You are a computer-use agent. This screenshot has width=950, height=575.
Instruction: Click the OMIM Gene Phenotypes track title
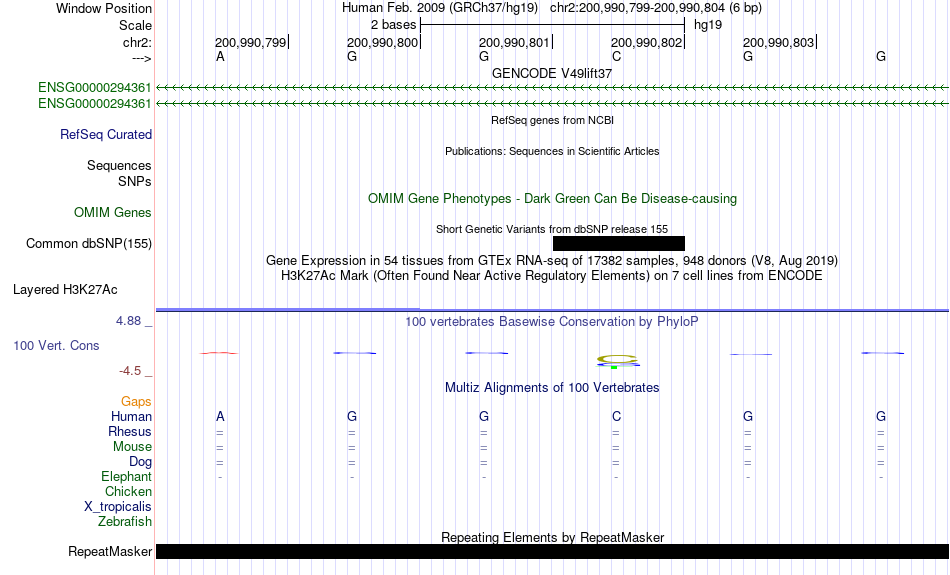[x=552, y=199]
